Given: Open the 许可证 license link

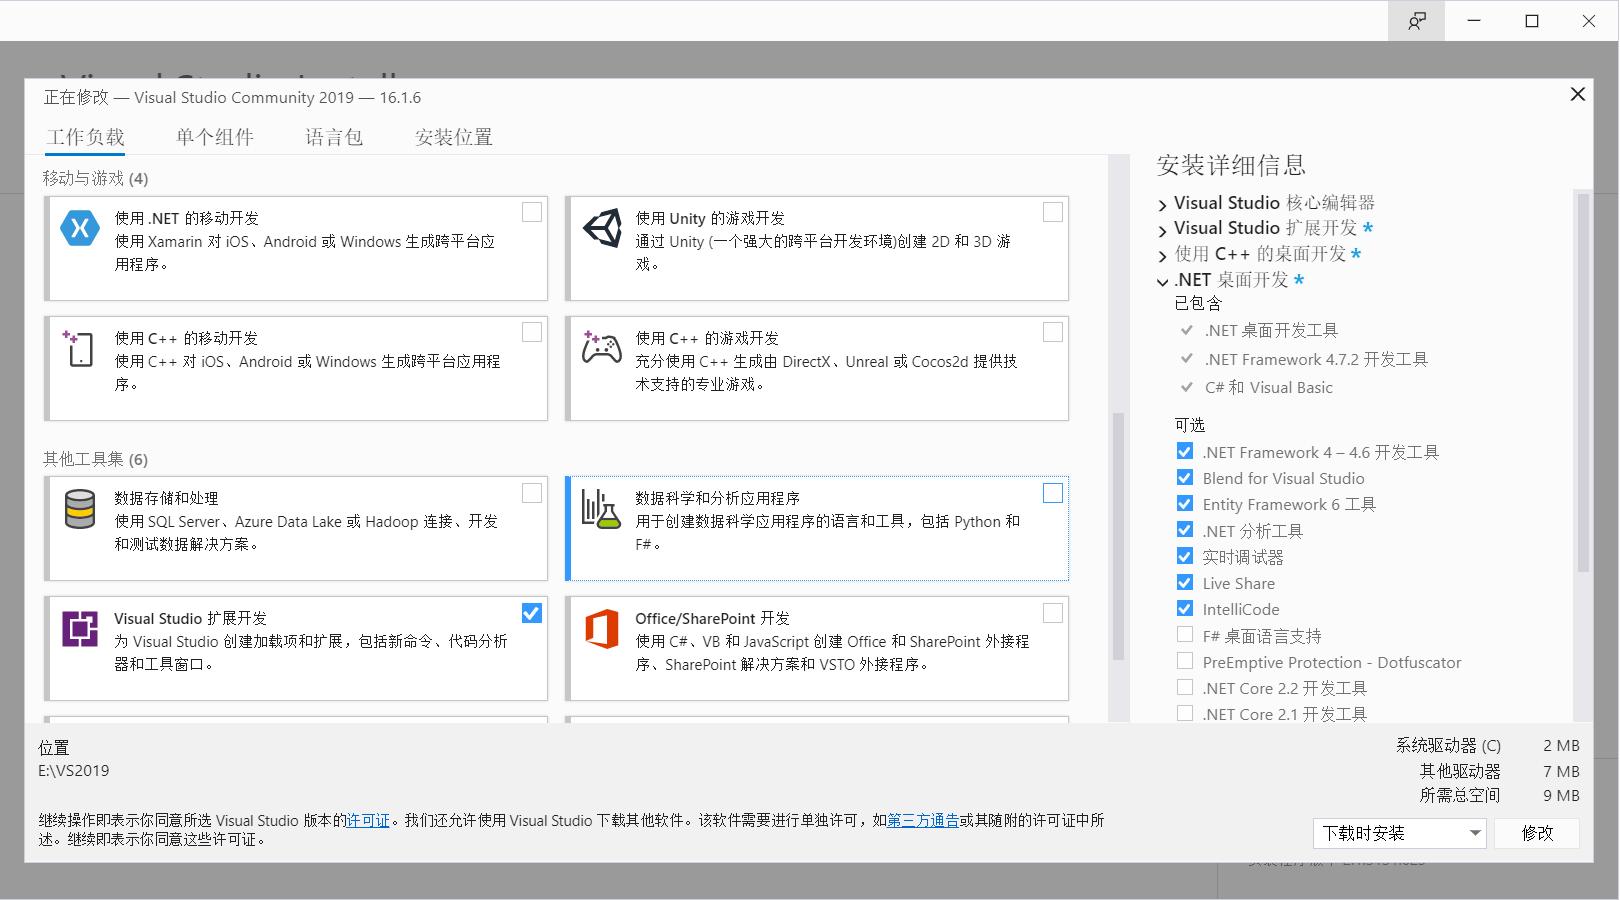Looking at the screenshot, I should pyautogui.click(x=368, y=820).
